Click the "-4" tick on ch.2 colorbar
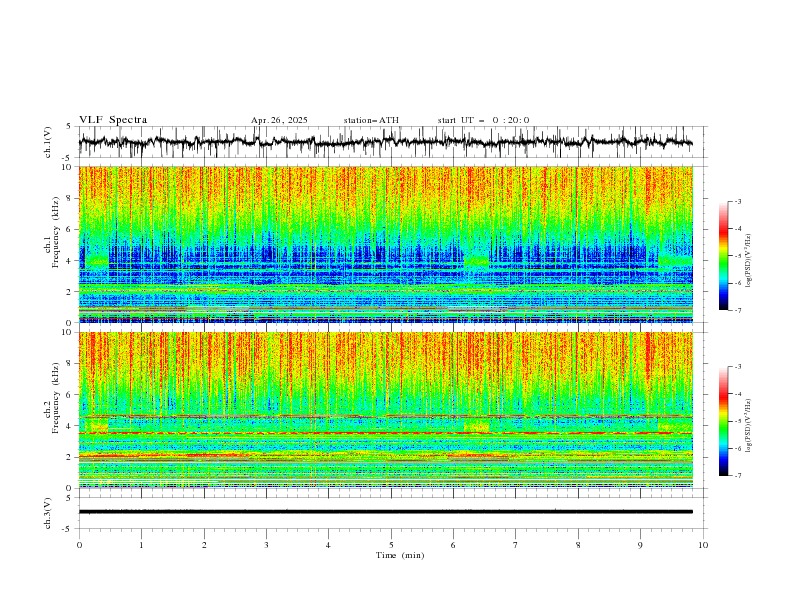 pos(737,394)
